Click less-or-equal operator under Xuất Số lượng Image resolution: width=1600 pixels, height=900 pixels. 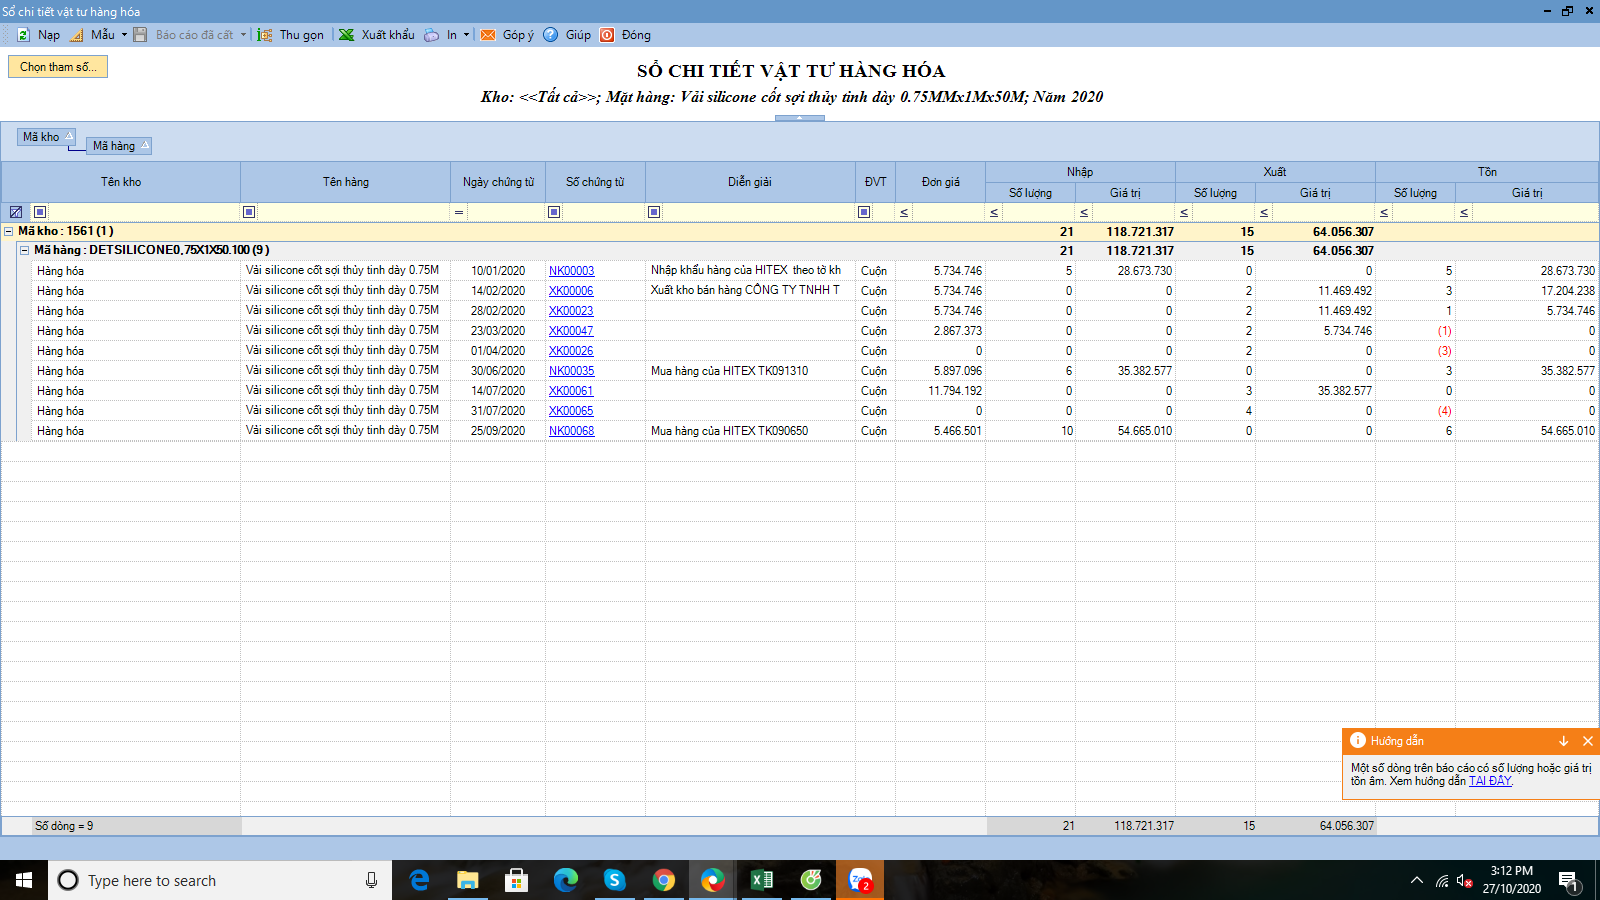click(1184, 212)
